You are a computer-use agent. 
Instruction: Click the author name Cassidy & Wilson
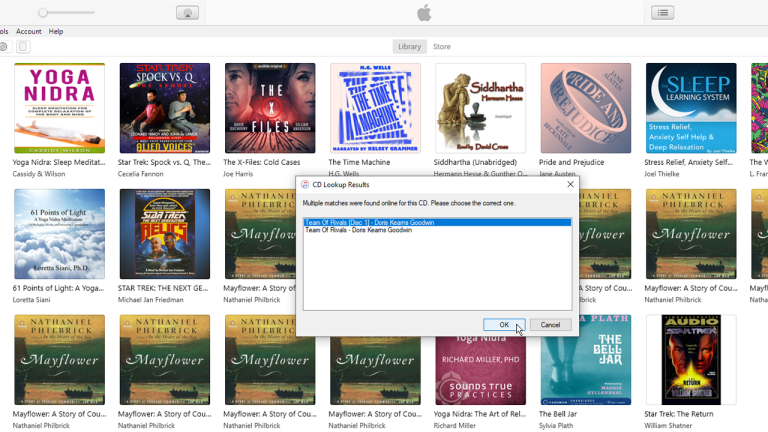click(x=39, y=174)
